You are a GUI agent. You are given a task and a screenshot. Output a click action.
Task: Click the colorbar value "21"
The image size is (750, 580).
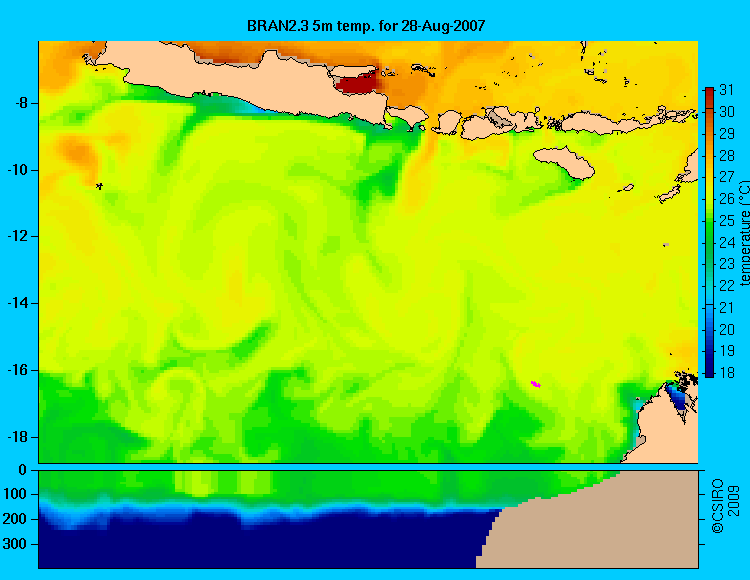click(727, 308)
